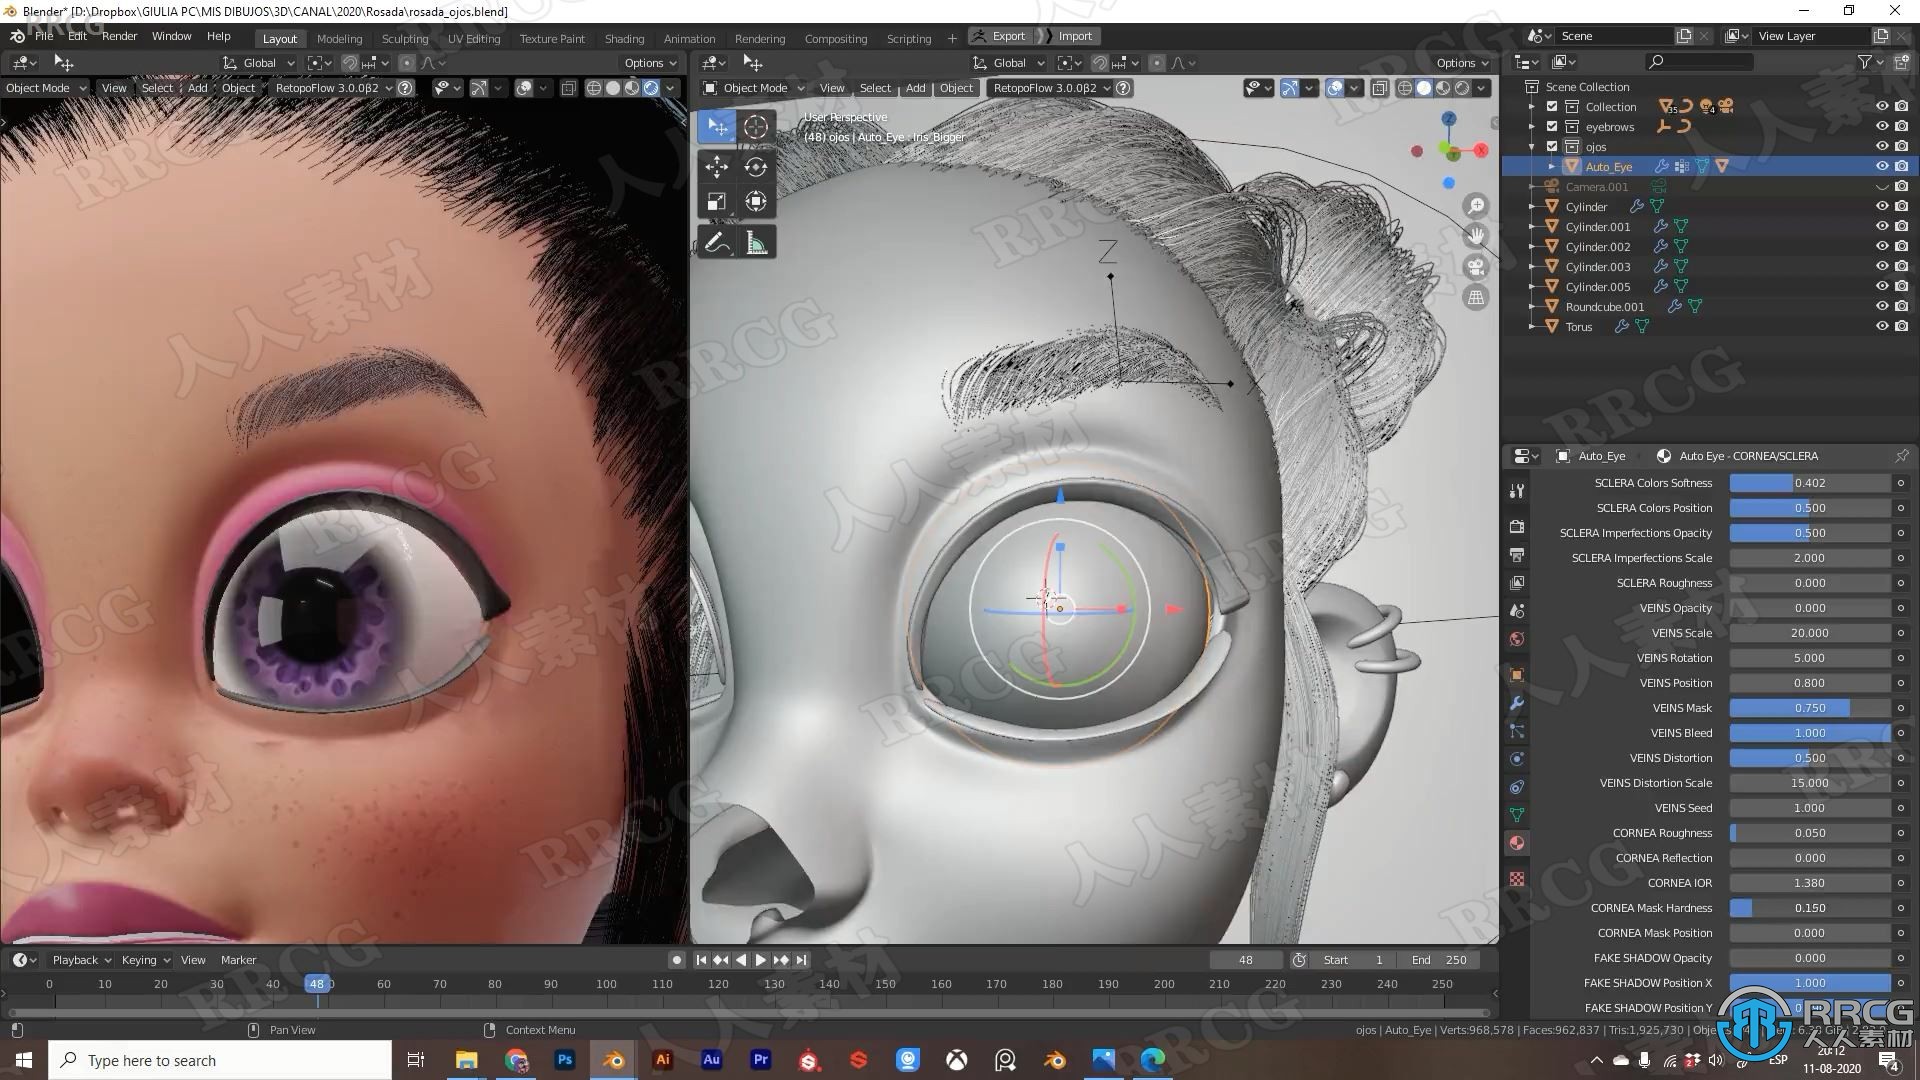The width and height of the screenshot is (1920, 1080).
Task: Activate the Rotate tool
Action: 756,167
